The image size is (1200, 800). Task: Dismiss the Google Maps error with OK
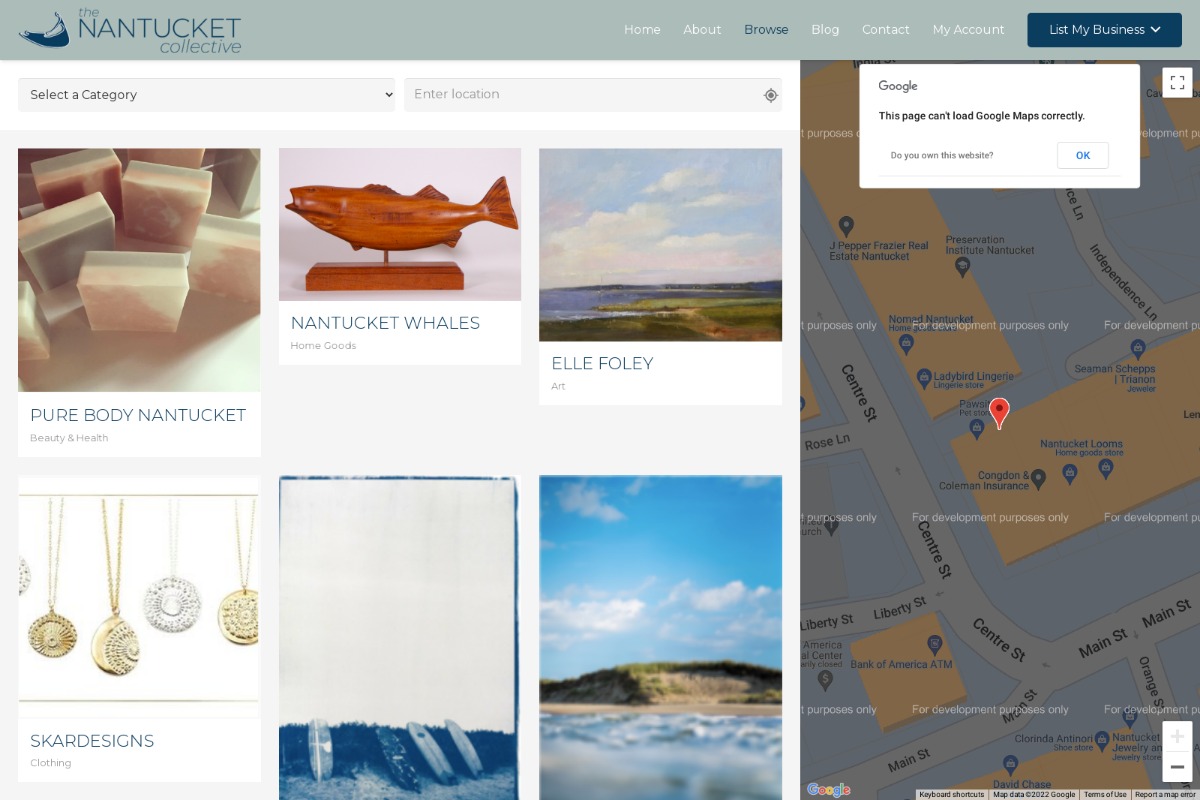(x=1083, y=155)
